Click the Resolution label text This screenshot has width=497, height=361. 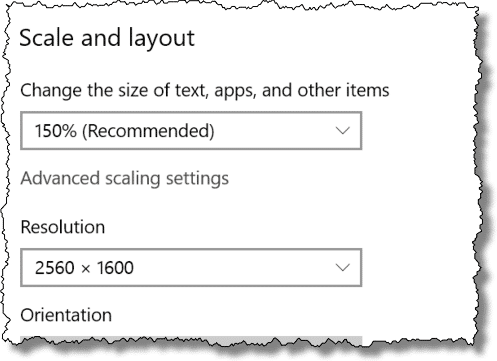tap(63, 227)
